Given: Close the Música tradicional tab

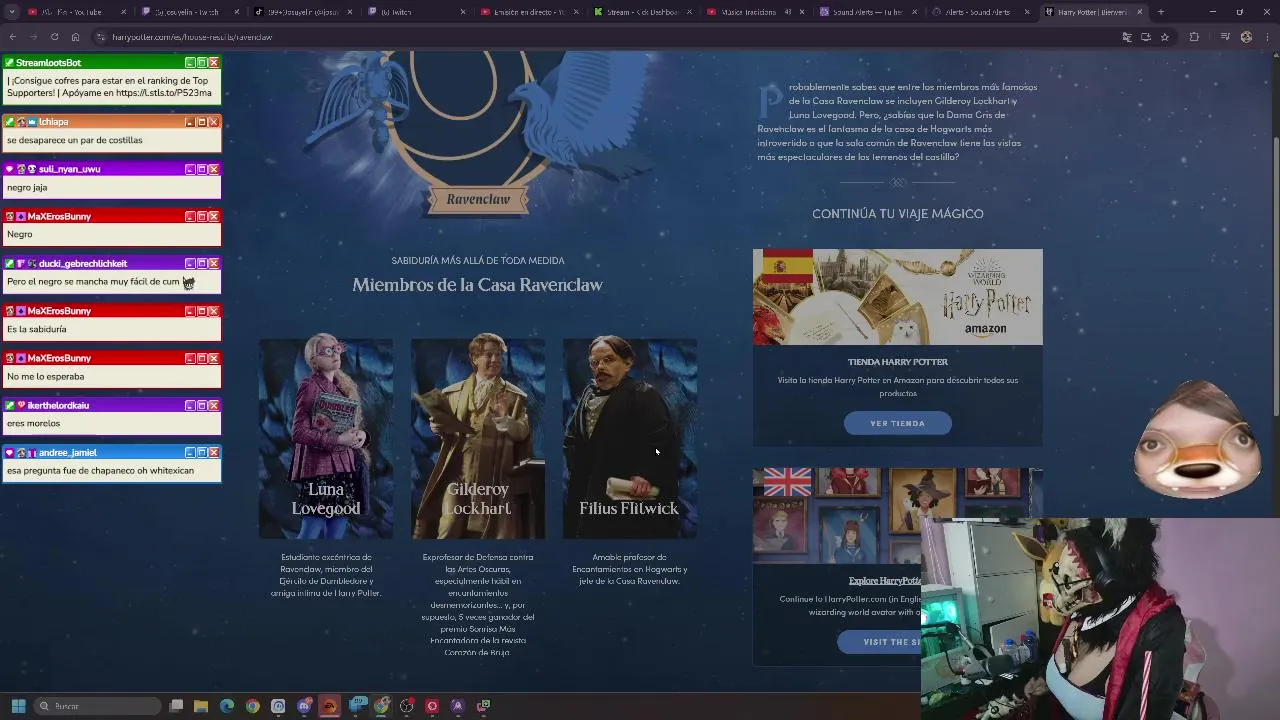Looking at the screenshot, I should pyautogui.click(x=802, y=12).
